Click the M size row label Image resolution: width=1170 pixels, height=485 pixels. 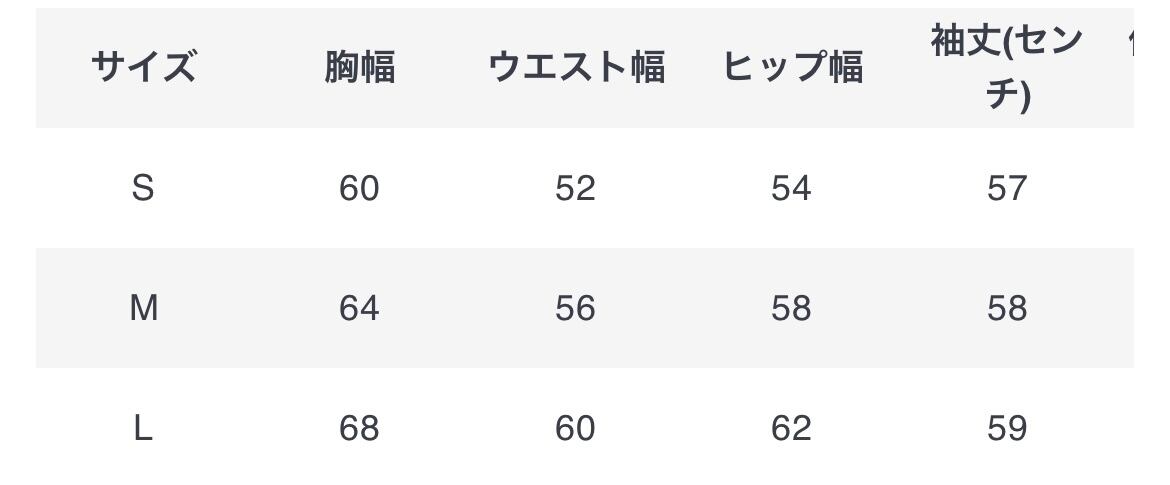[x=143, y=308]
